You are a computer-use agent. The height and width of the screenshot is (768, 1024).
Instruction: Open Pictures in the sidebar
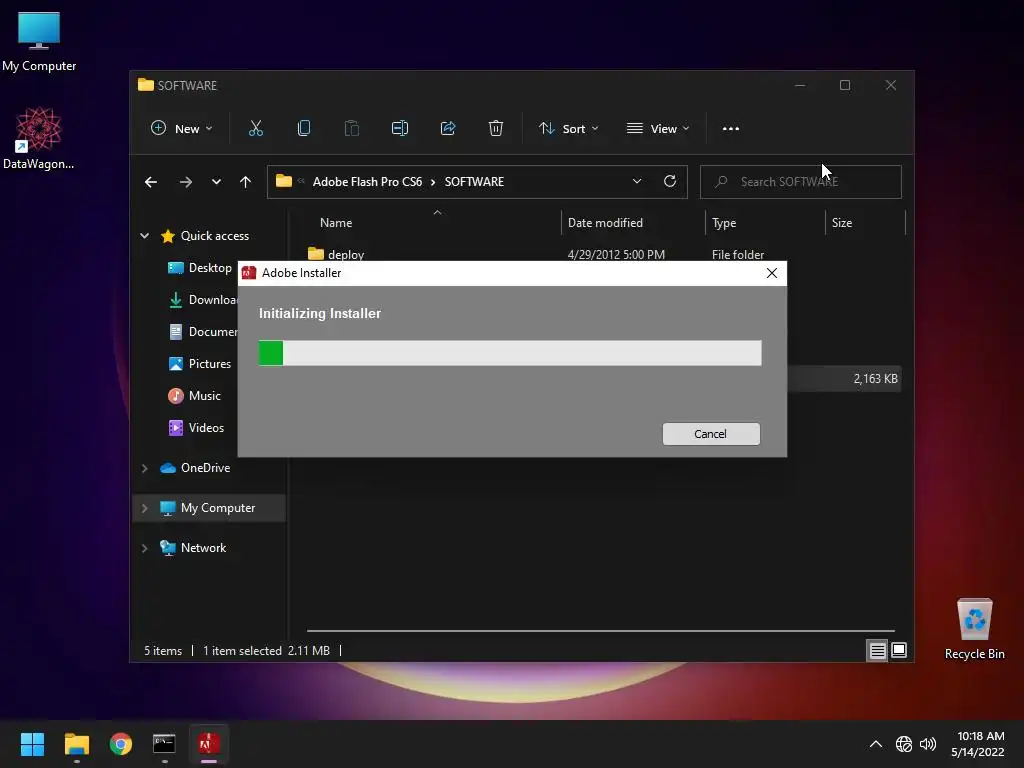pos(200,364)
